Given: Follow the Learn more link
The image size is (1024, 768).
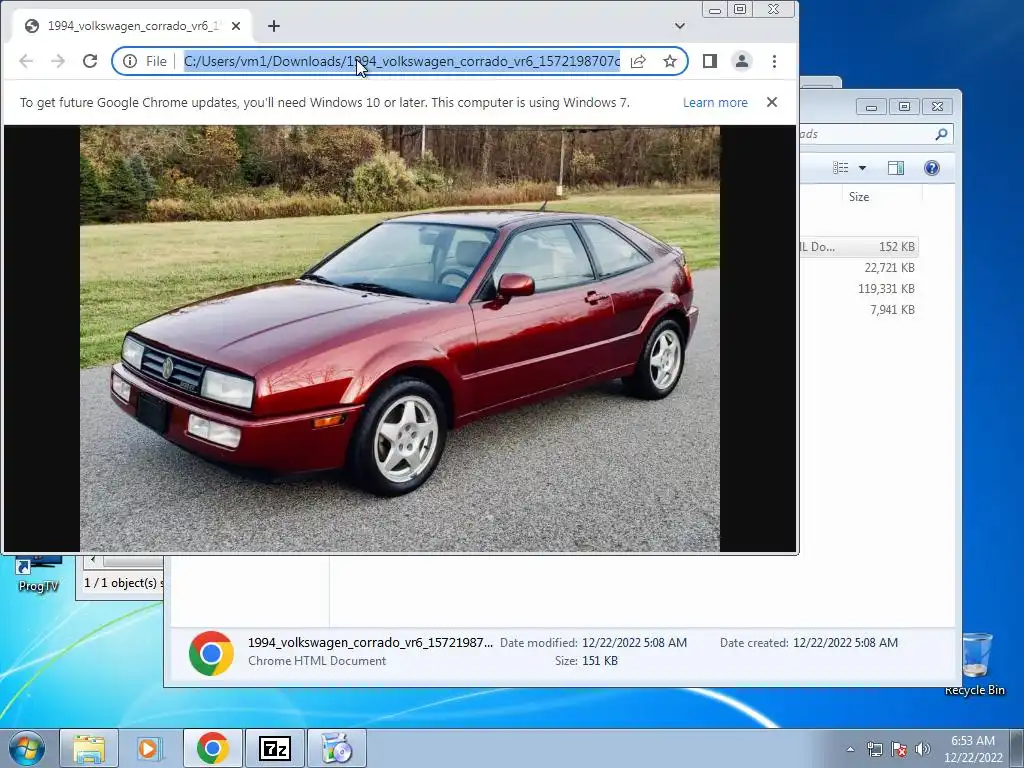Looking at the screenshot, I should coord(715,103).
